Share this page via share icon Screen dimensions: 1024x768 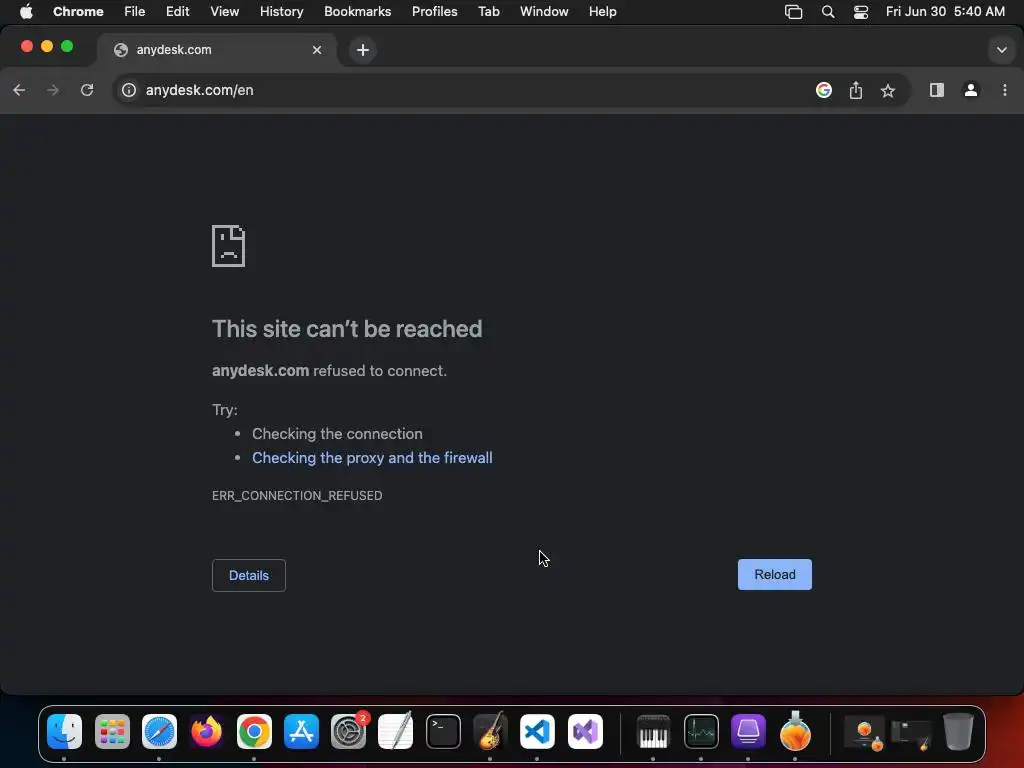856,90
